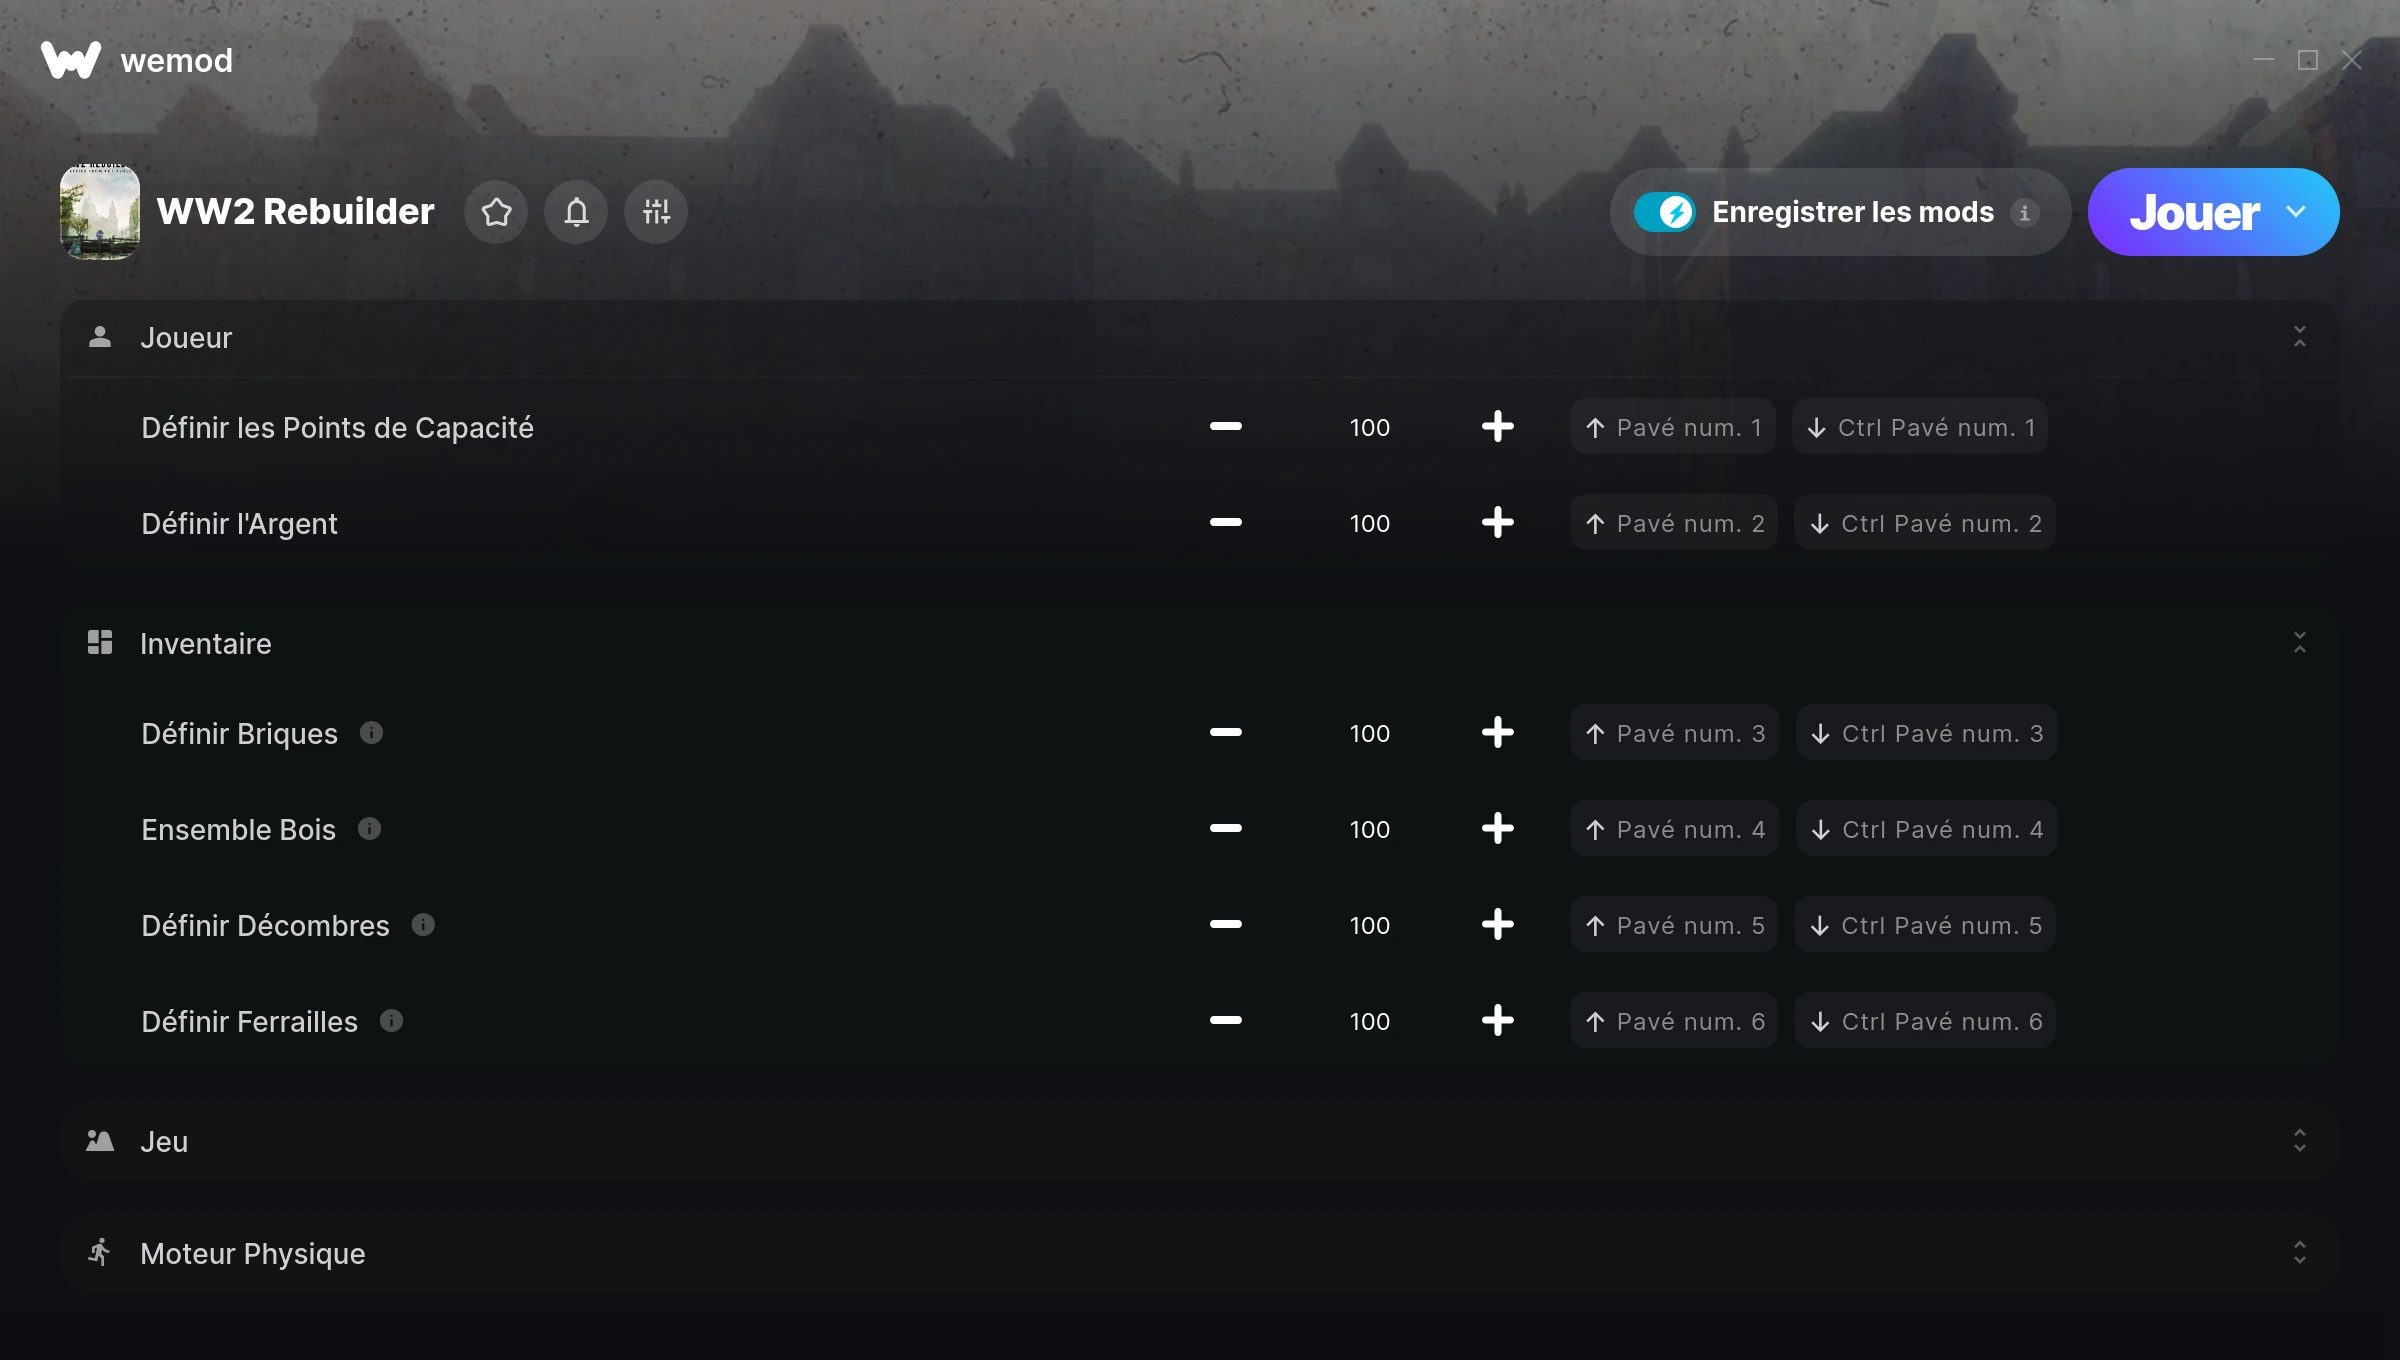The image size is (2400, 1360).
Task: Show info tooltip for Définir Décombres
Action: click(423, 925)
